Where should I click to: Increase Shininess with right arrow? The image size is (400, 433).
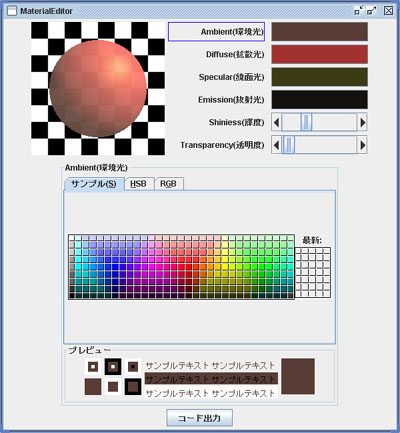(x=362, y=122)
